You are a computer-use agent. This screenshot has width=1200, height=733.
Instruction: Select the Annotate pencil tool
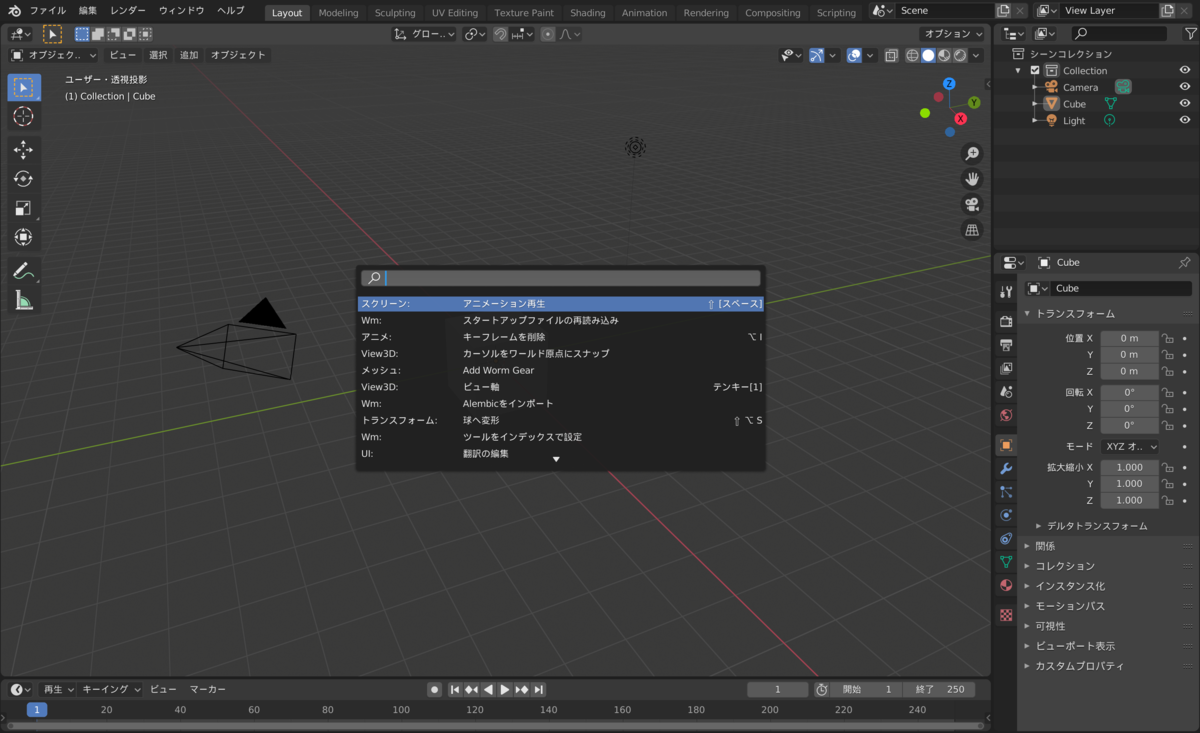point(23,271)
